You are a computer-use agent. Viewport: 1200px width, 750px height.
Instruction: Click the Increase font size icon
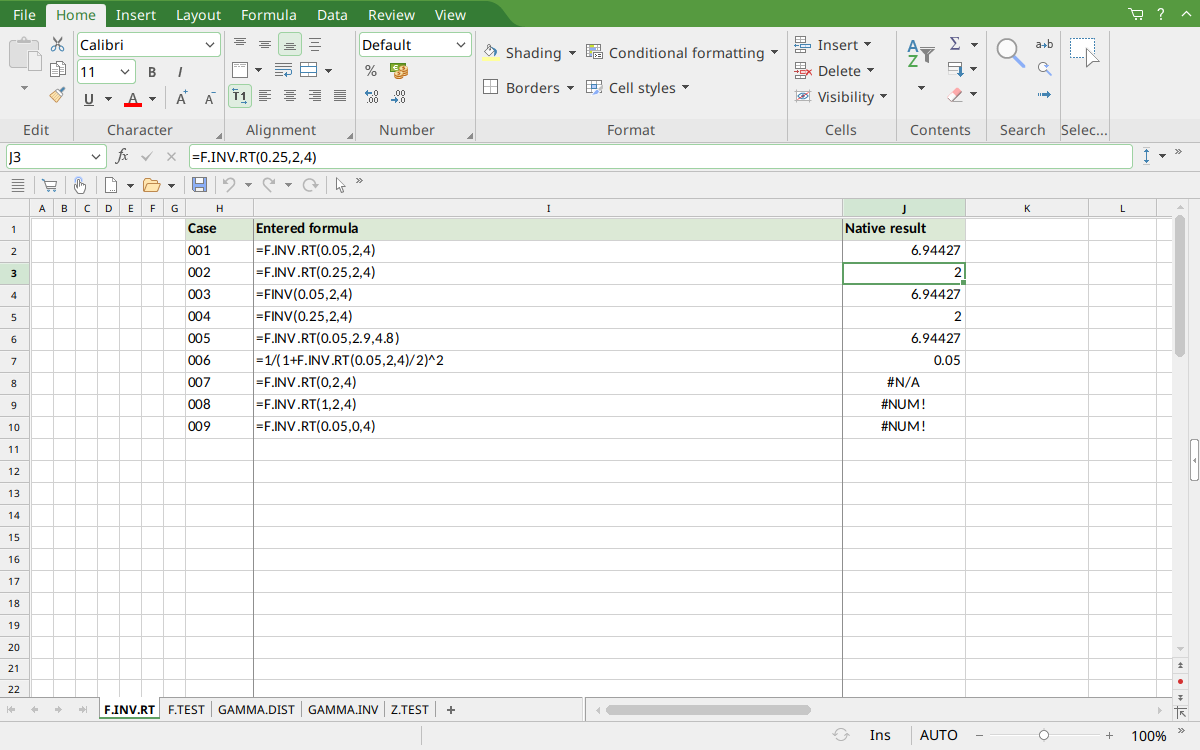181,98
